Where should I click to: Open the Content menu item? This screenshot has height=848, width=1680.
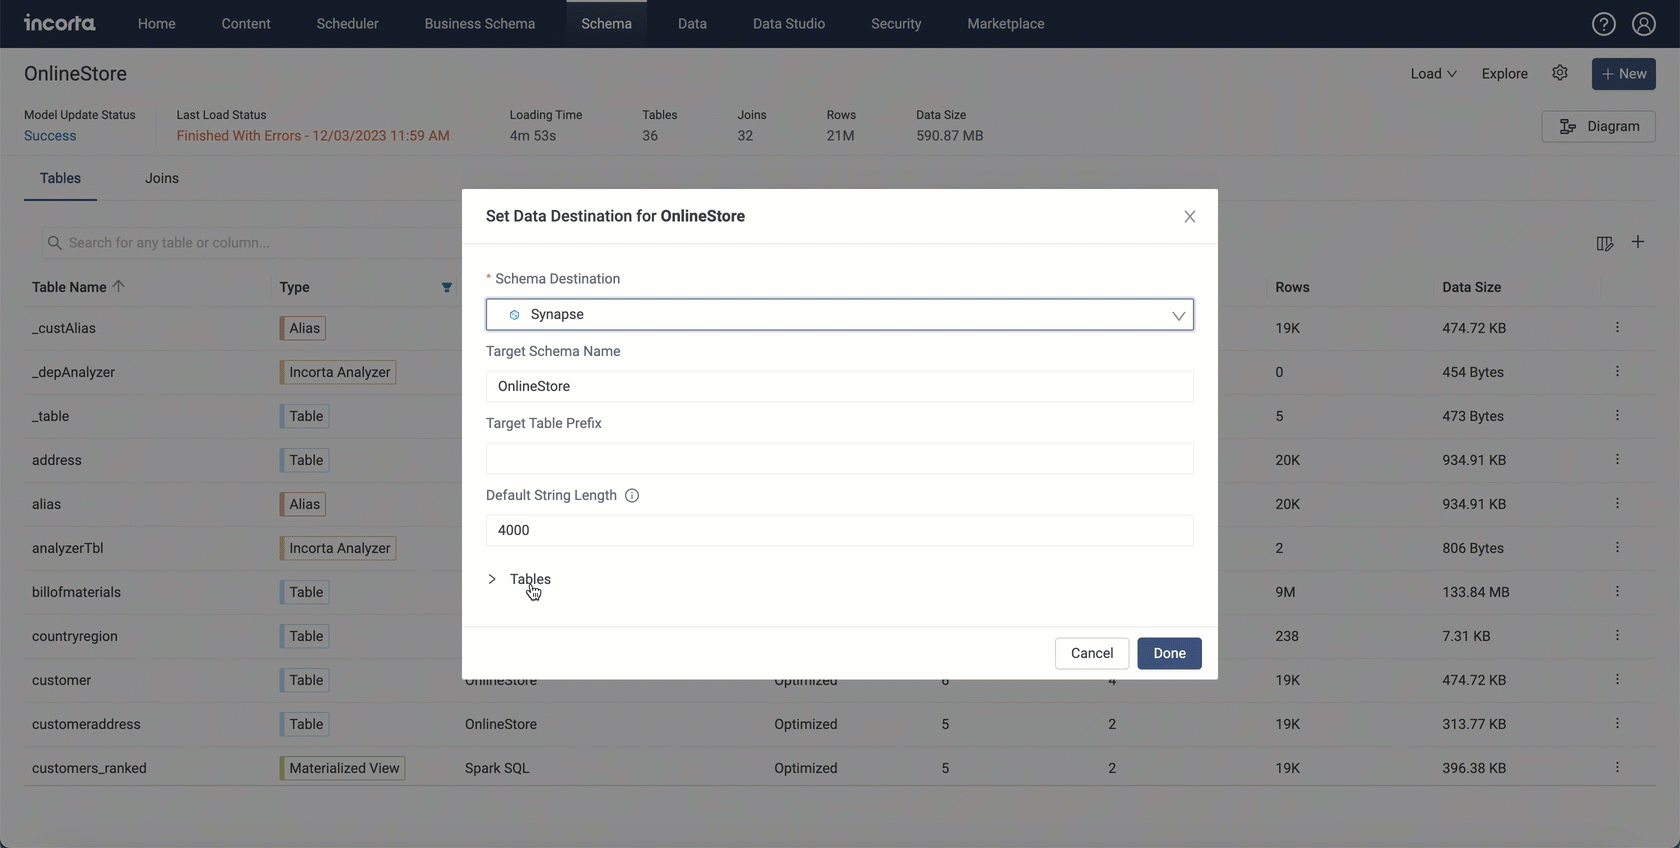[x=246, y=24]
